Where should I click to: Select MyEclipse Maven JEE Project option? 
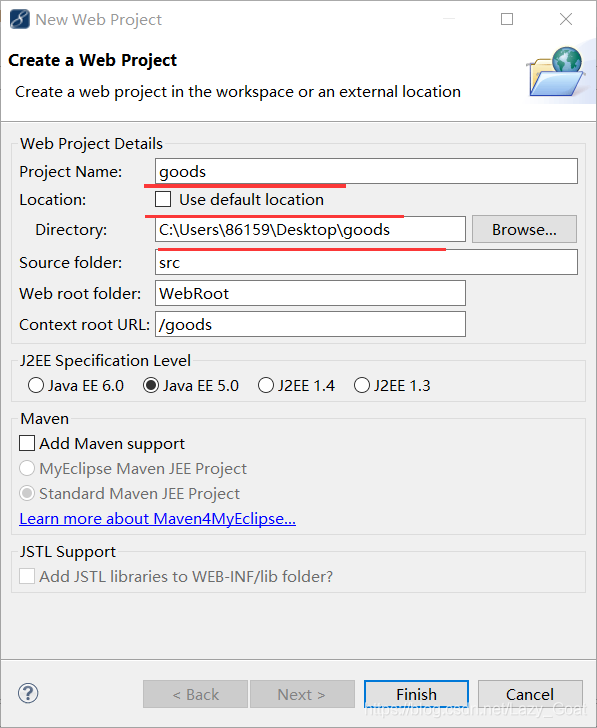pos(27,468)
